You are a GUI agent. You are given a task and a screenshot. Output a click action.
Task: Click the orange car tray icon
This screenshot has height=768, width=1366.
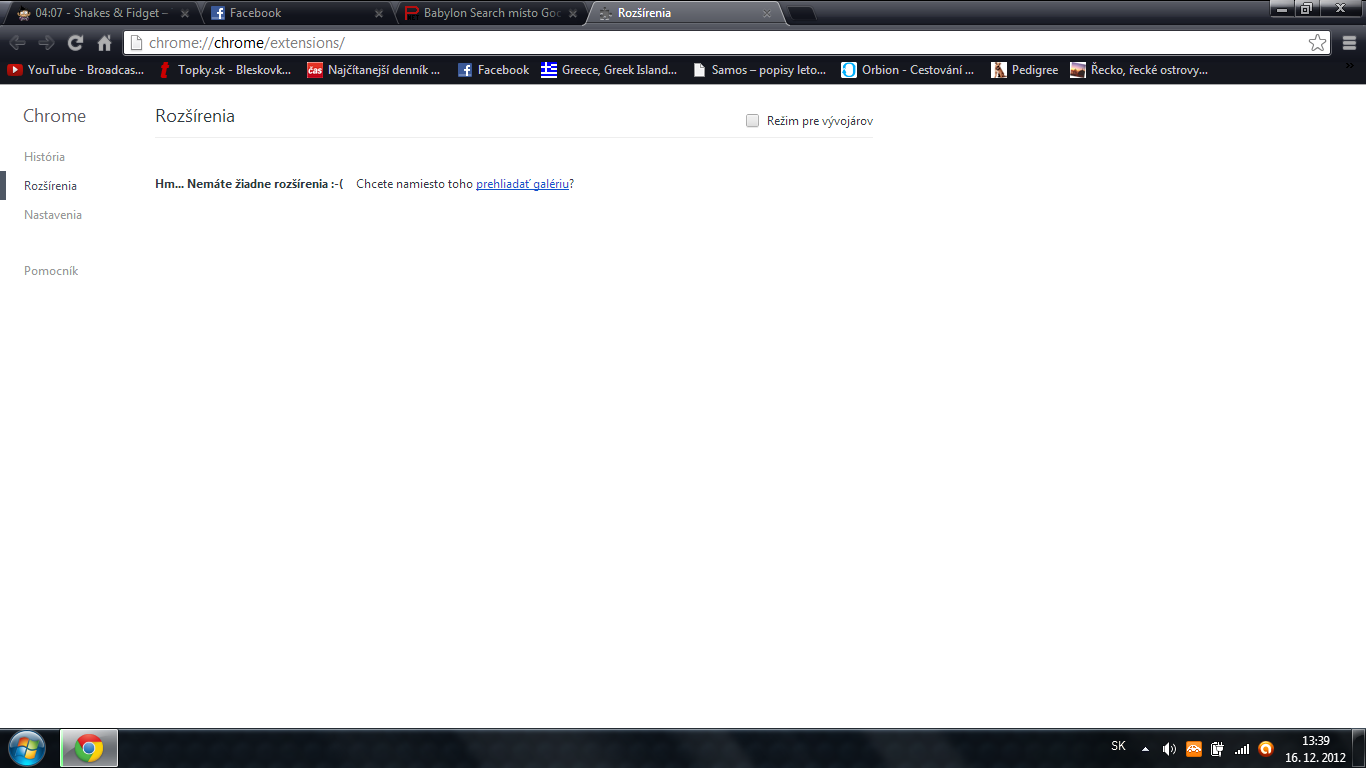point(1193,748)
